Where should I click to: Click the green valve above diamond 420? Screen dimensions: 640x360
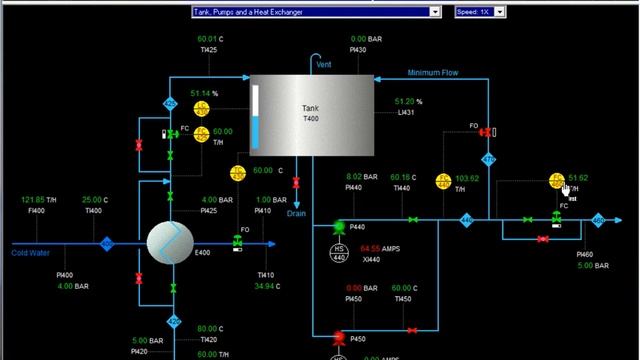tap(173, 288)
